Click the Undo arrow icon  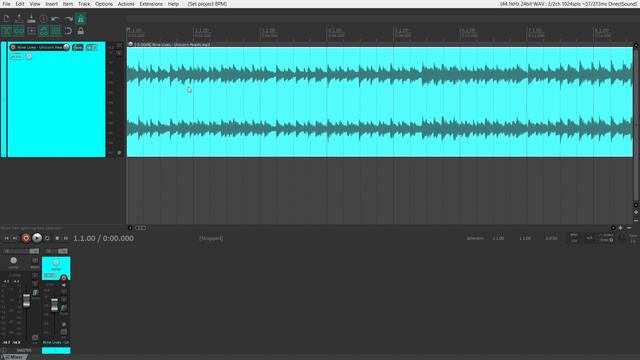[x=56, y=19]
